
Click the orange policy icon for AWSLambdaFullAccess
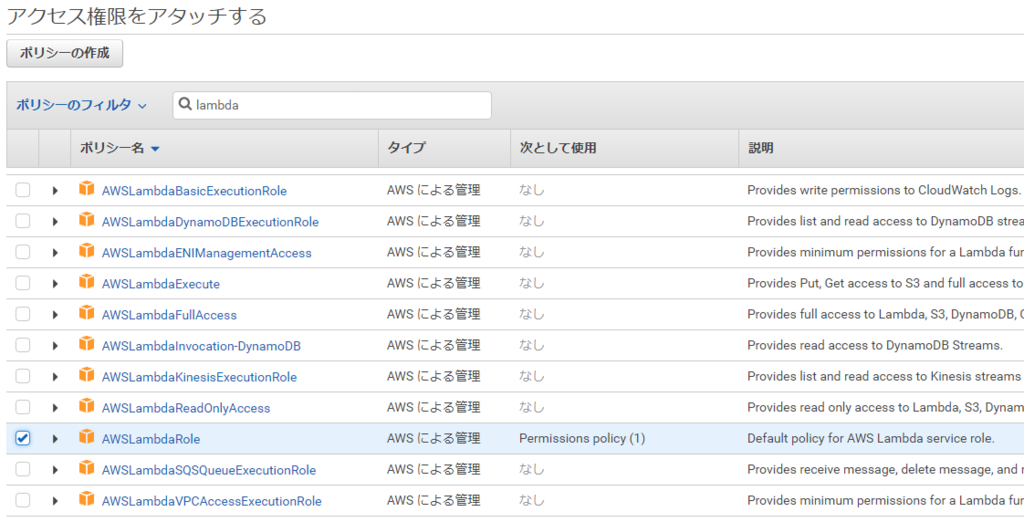(86, 313)
